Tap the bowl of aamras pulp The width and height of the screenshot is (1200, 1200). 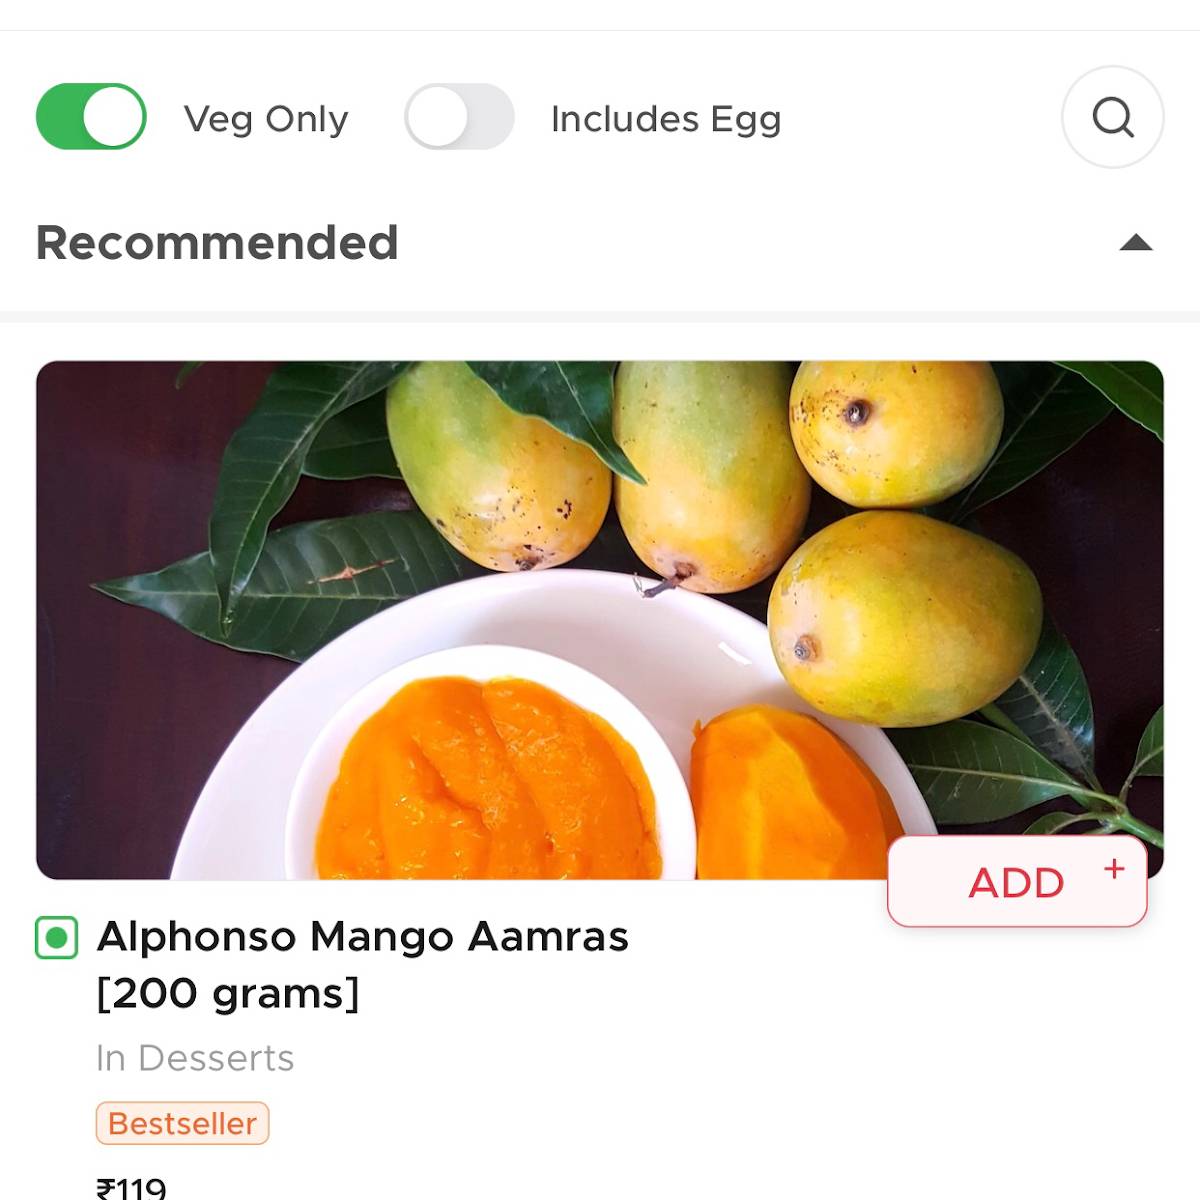coord(490,780)
